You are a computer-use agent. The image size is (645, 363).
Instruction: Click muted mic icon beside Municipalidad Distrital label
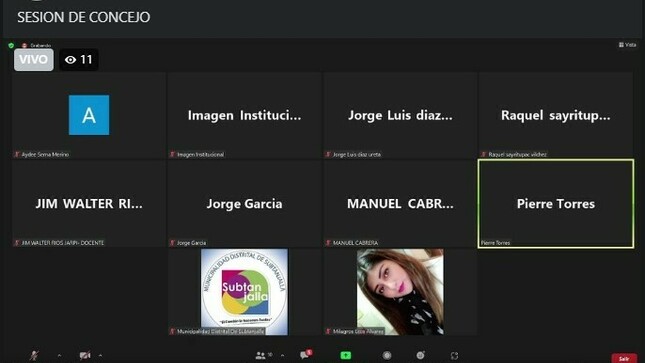[x=172, y=331]
